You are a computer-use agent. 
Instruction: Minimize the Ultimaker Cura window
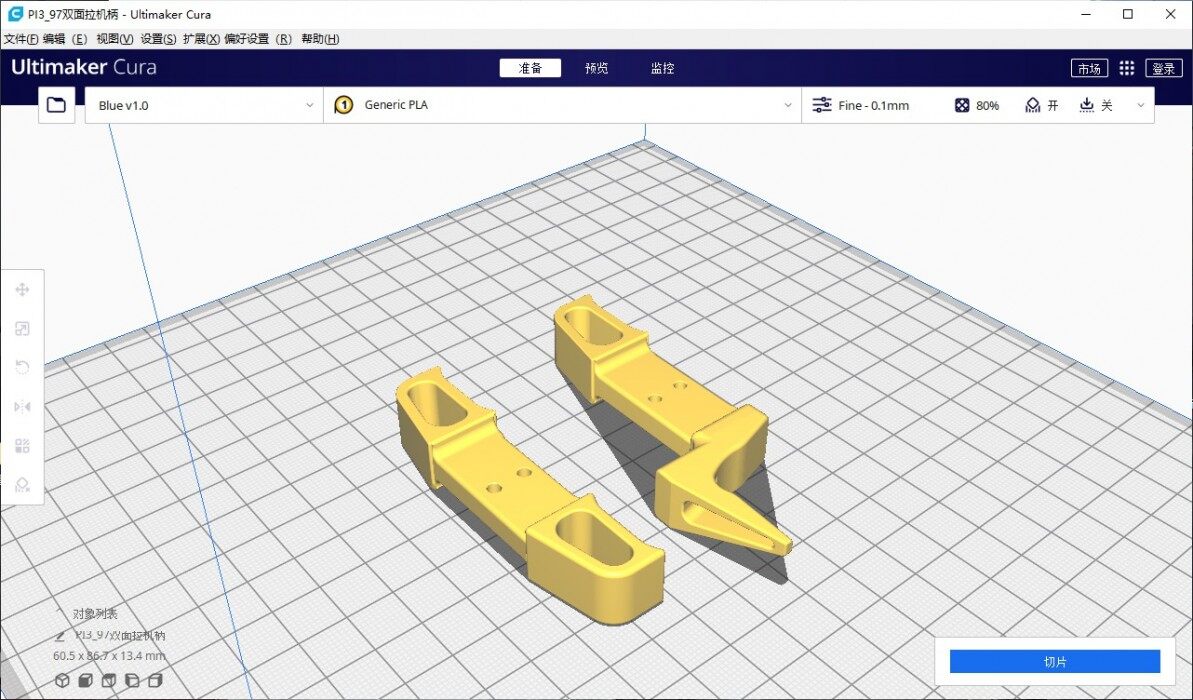[x=1086, y=14]
